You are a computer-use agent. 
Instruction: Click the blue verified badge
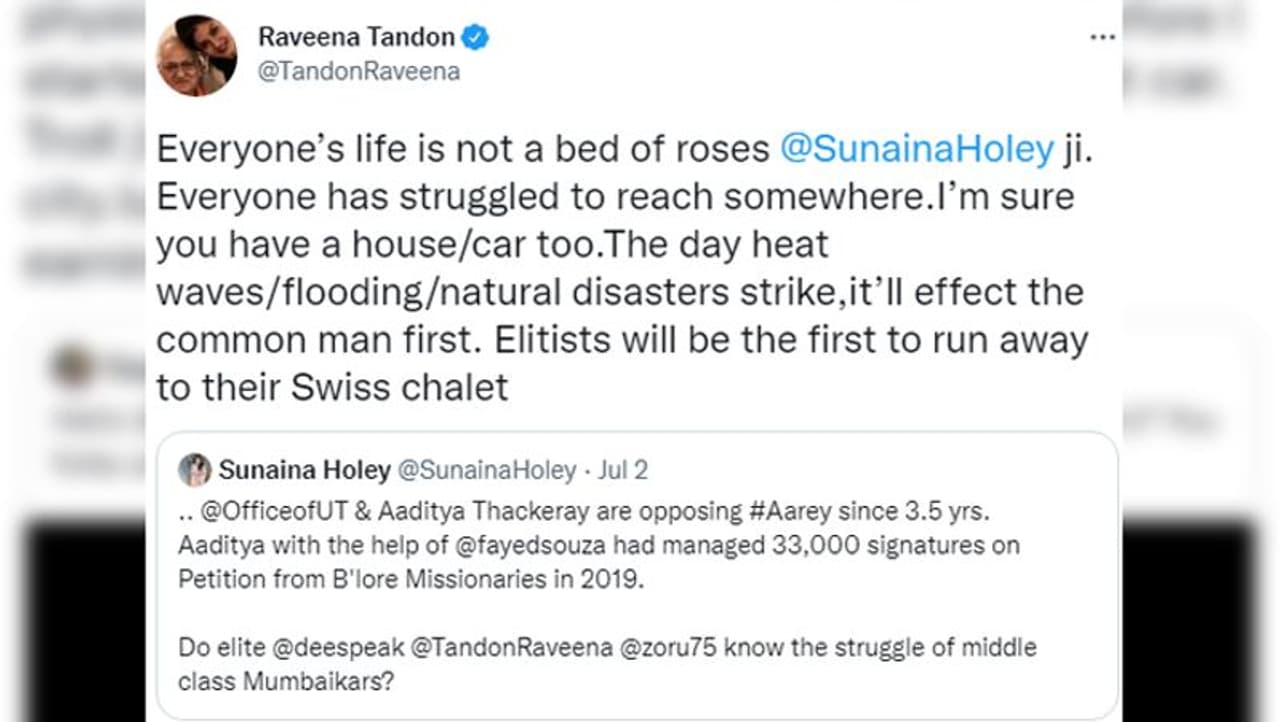[x=476, y=38]
